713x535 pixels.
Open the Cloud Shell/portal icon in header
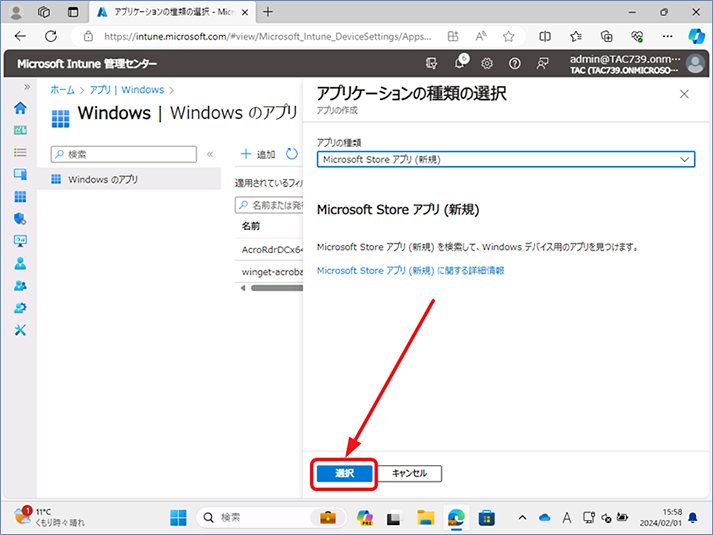pos(431,64)
